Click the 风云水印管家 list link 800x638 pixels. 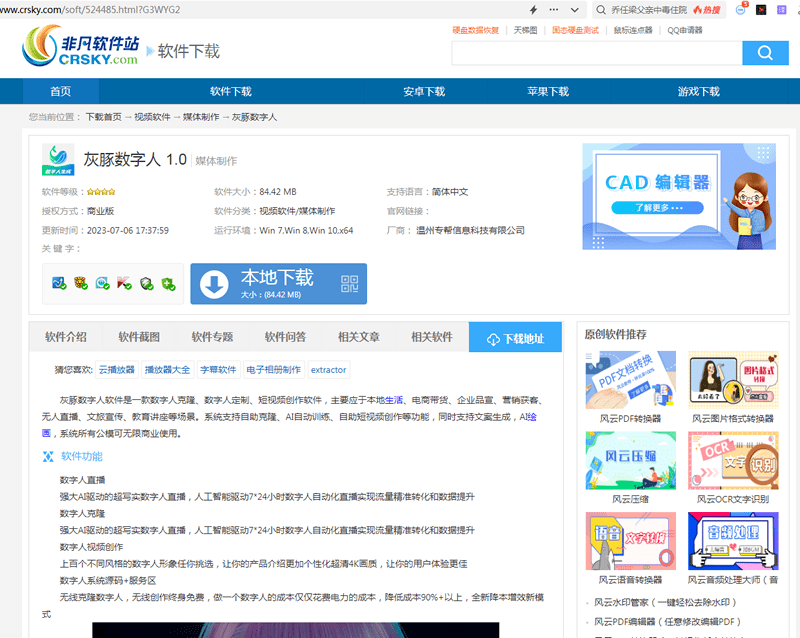(665, 602)
